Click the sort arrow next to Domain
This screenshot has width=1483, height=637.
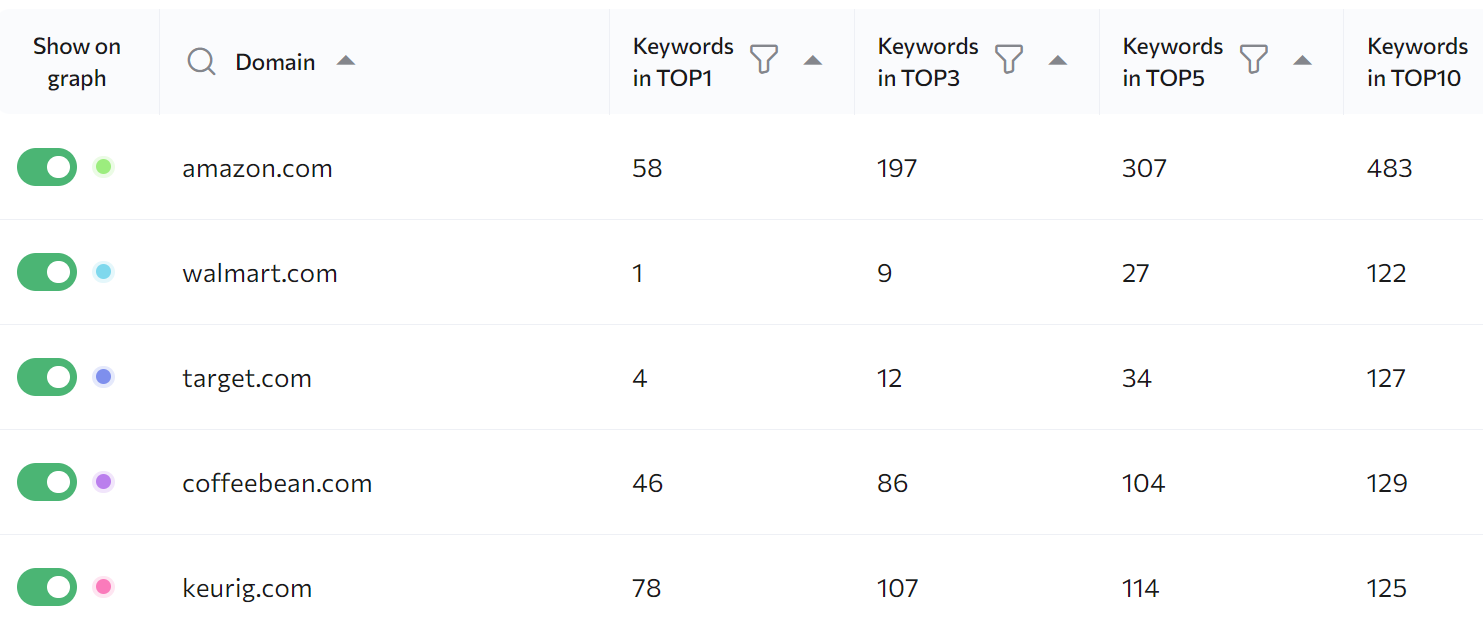click(x=346, y=60)
